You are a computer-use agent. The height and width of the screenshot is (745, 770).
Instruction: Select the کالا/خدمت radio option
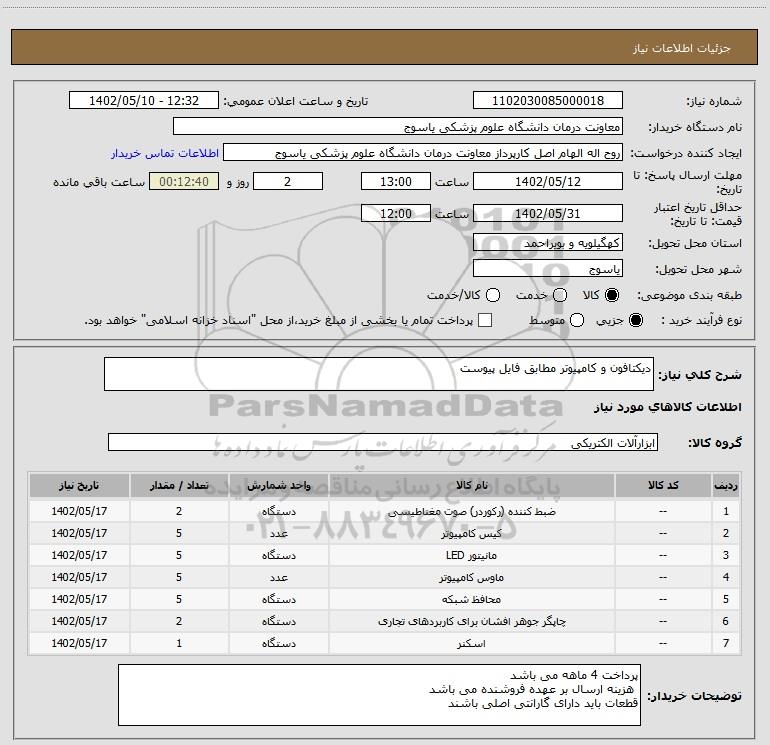point(493,295)
